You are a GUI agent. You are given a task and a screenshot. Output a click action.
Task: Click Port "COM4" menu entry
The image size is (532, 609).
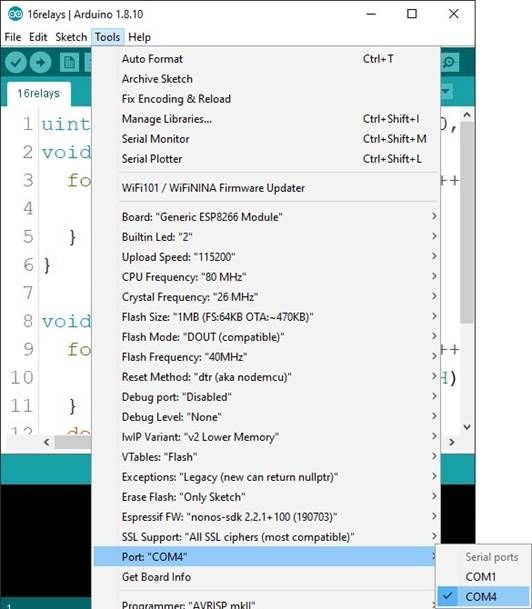pyautogui.click(x=266, y=557)
